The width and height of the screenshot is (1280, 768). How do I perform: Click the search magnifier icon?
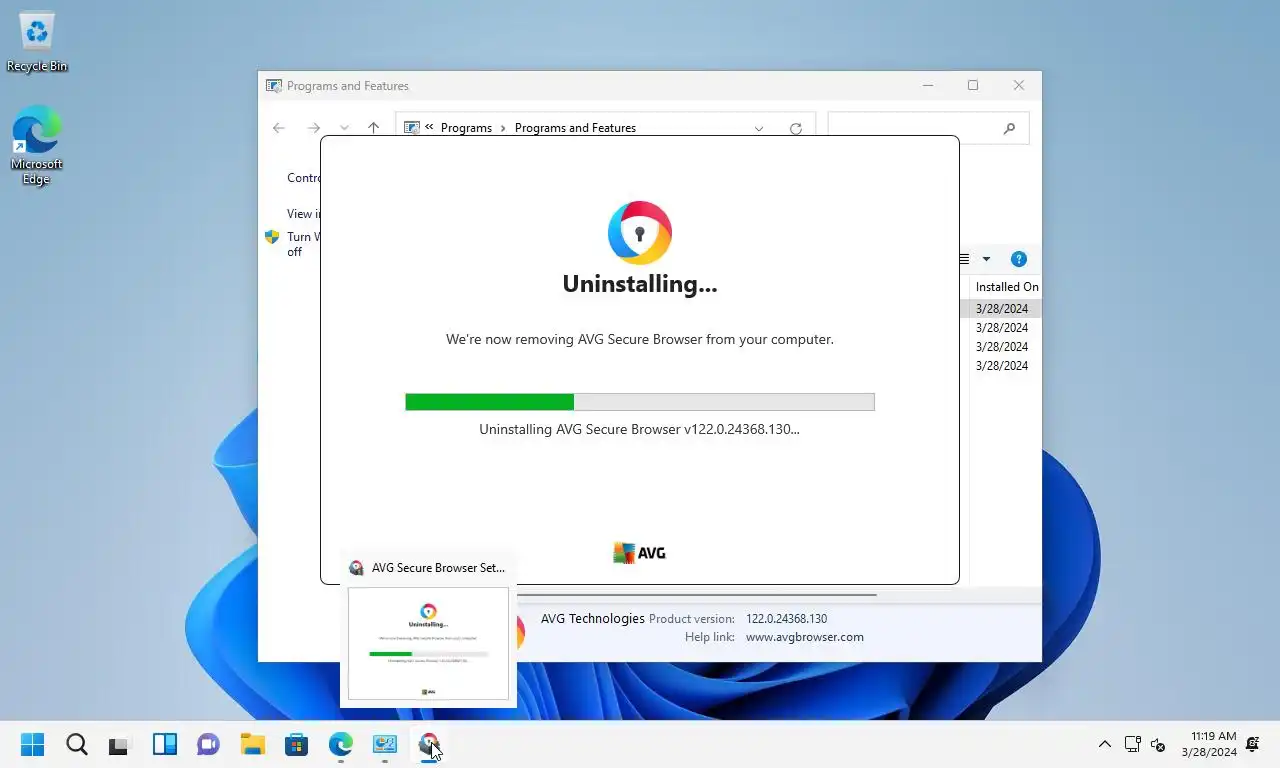(1009, 128)
